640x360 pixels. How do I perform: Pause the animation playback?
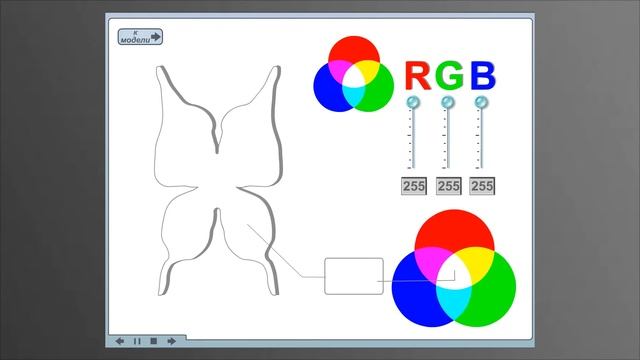137,341
